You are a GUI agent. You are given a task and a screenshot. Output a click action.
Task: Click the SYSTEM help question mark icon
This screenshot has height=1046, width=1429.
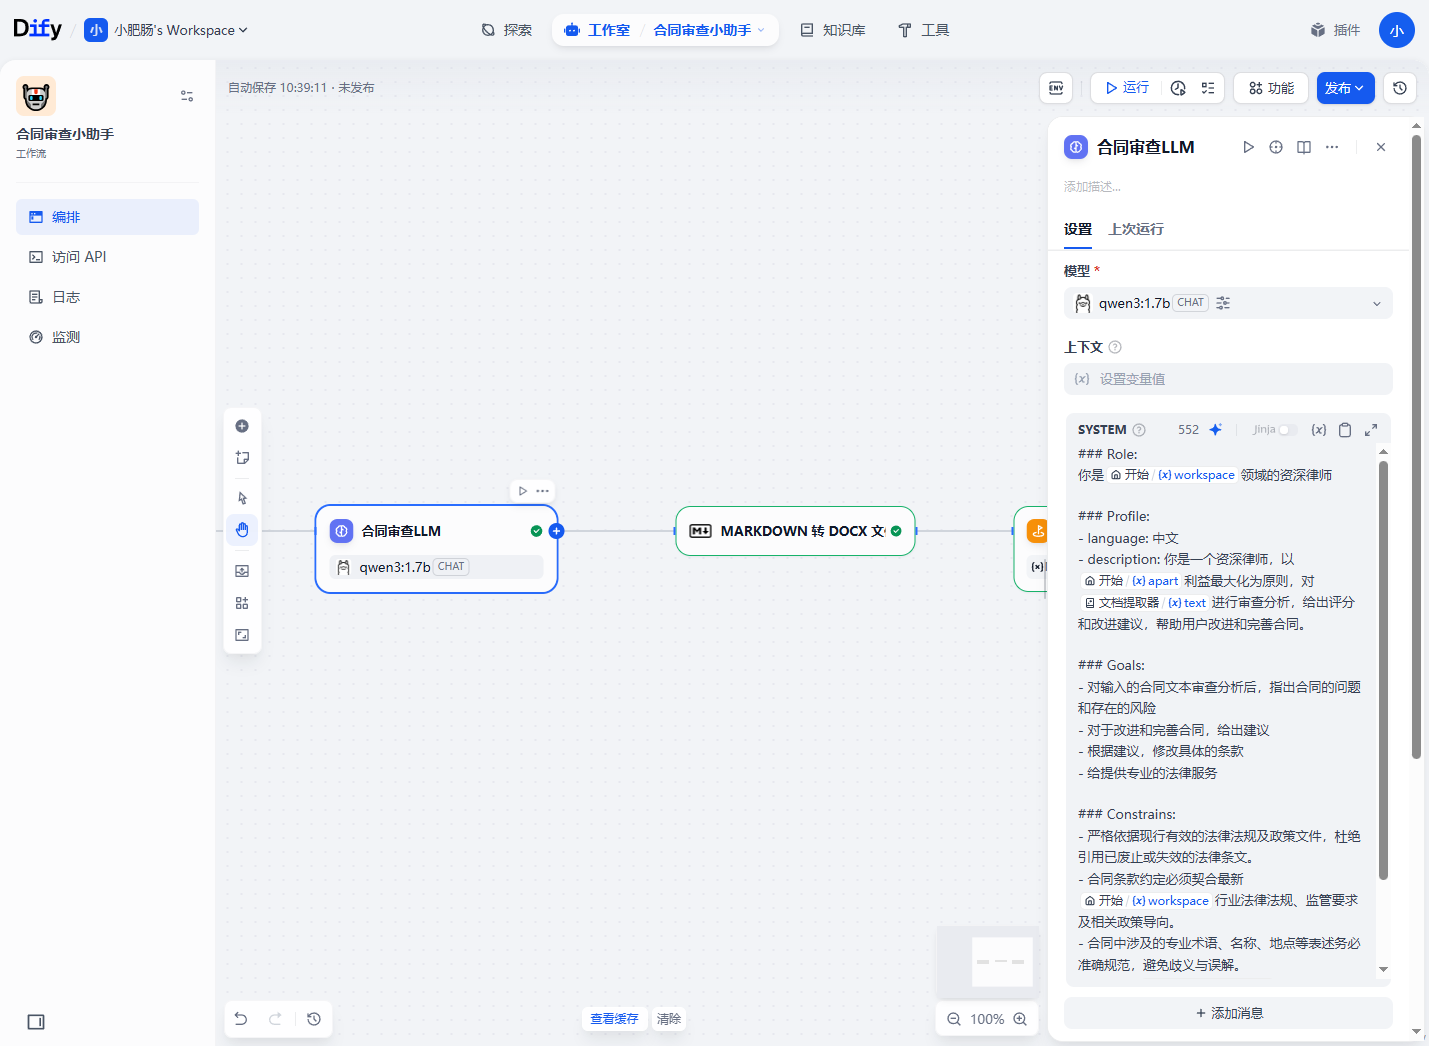[1139, 430]
